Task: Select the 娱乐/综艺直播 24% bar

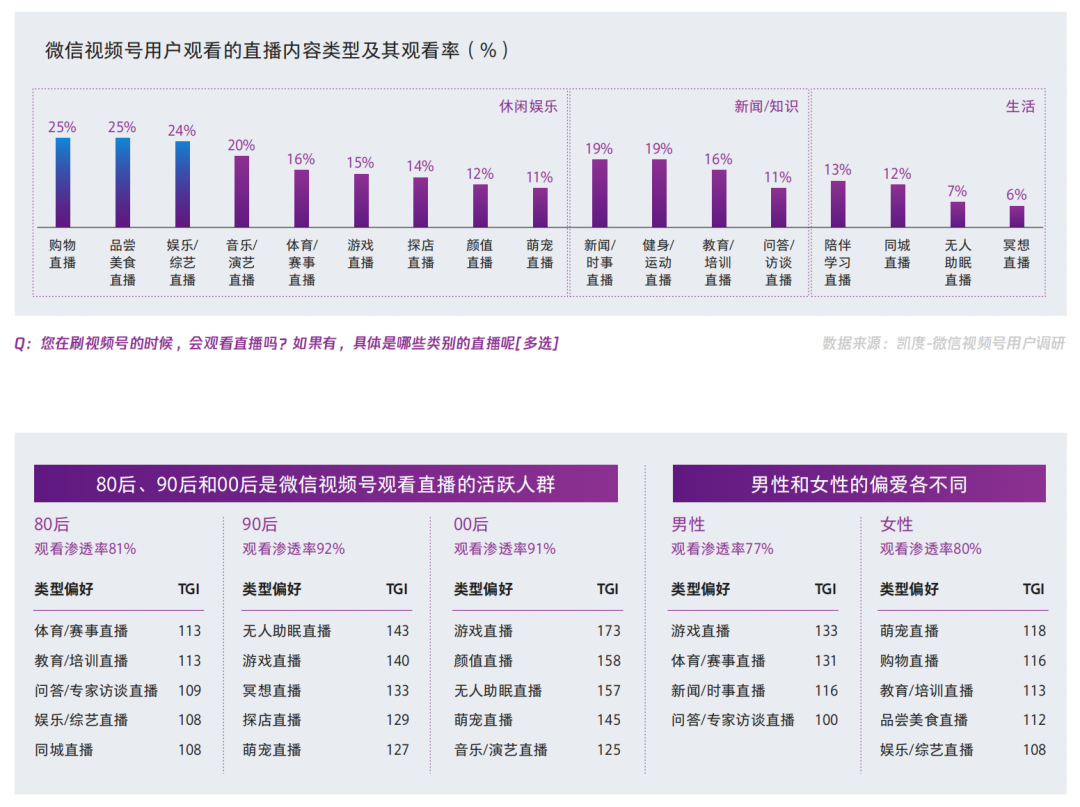Action: (x=181, y=185)
